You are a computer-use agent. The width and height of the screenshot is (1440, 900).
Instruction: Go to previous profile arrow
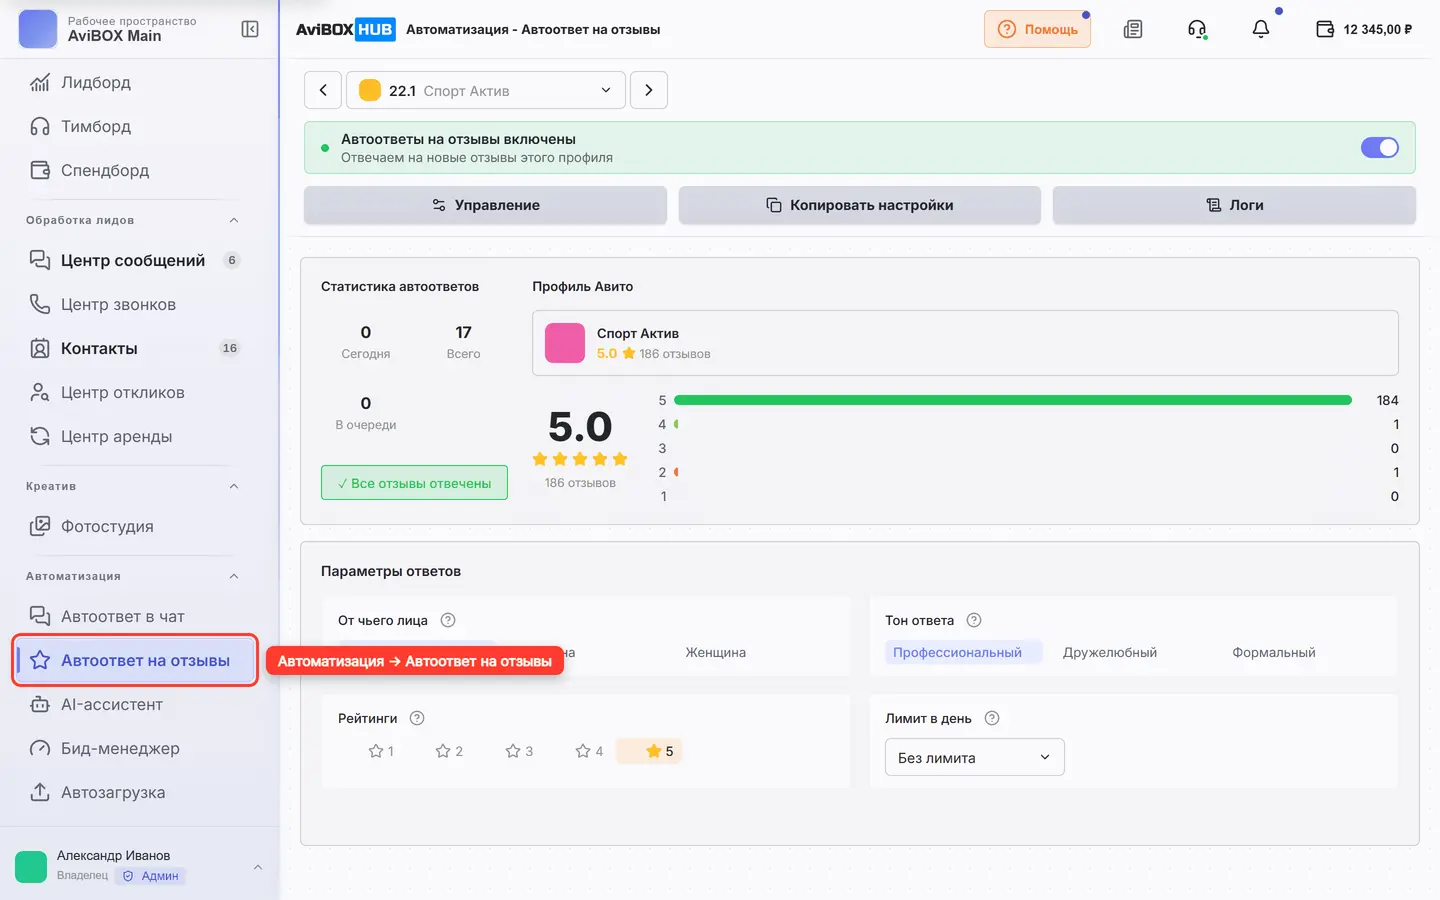click(x=323, y=90)
